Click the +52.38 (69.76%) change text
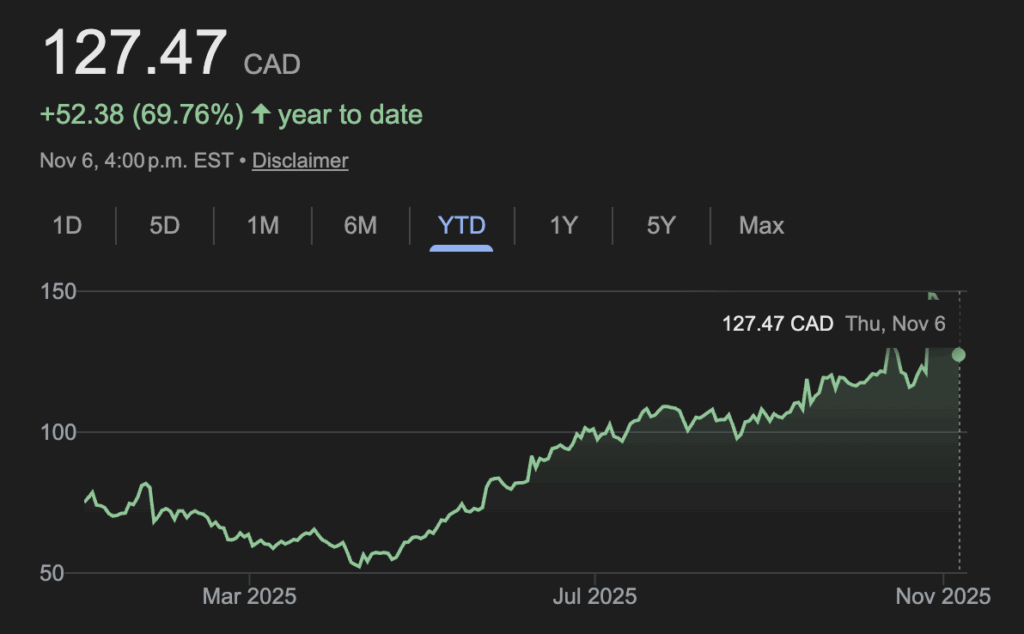The height and width of the screenshot is (634, 1024). point(142,115)
